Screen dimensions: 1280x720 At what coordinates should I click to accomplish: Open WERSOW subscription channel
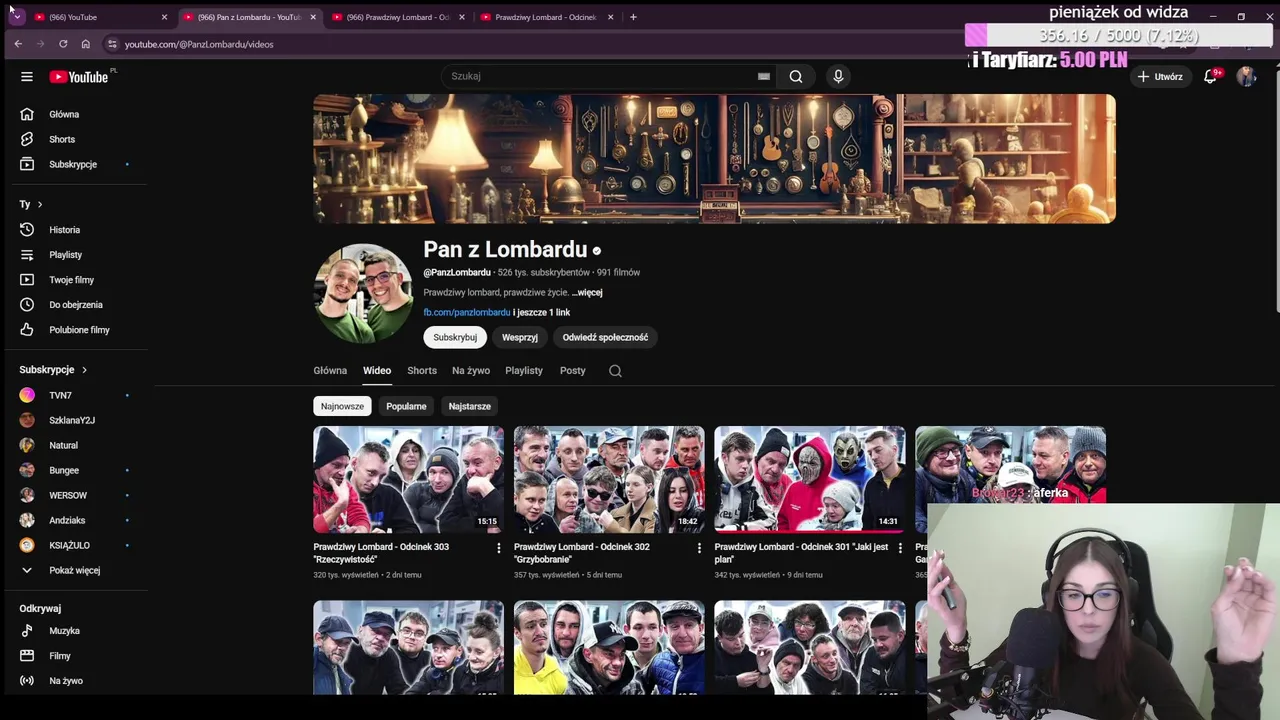68,496
